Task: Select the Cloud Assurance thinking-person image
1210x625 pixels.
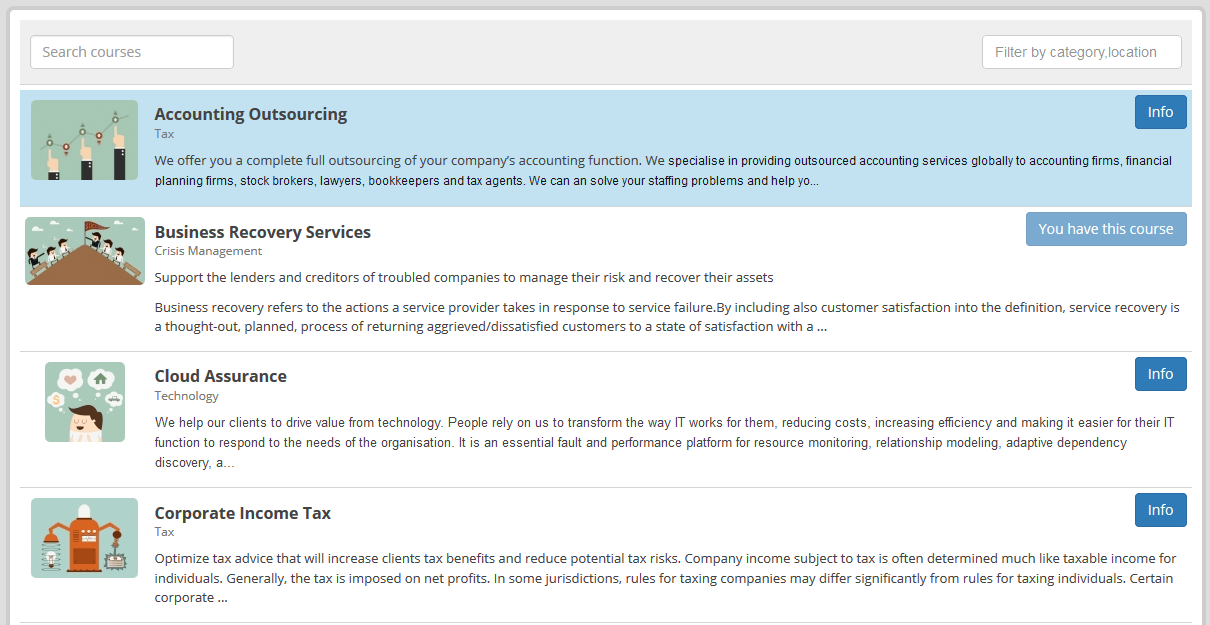Action: coord(85,402)
